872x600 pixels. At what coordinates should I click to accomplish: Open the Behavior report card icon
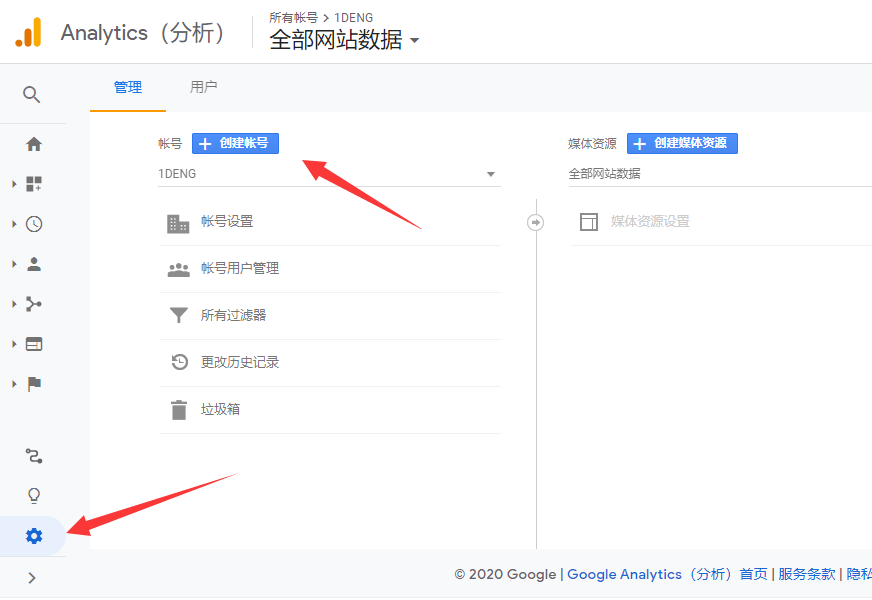pyautogui.click(x=33, y=343)
